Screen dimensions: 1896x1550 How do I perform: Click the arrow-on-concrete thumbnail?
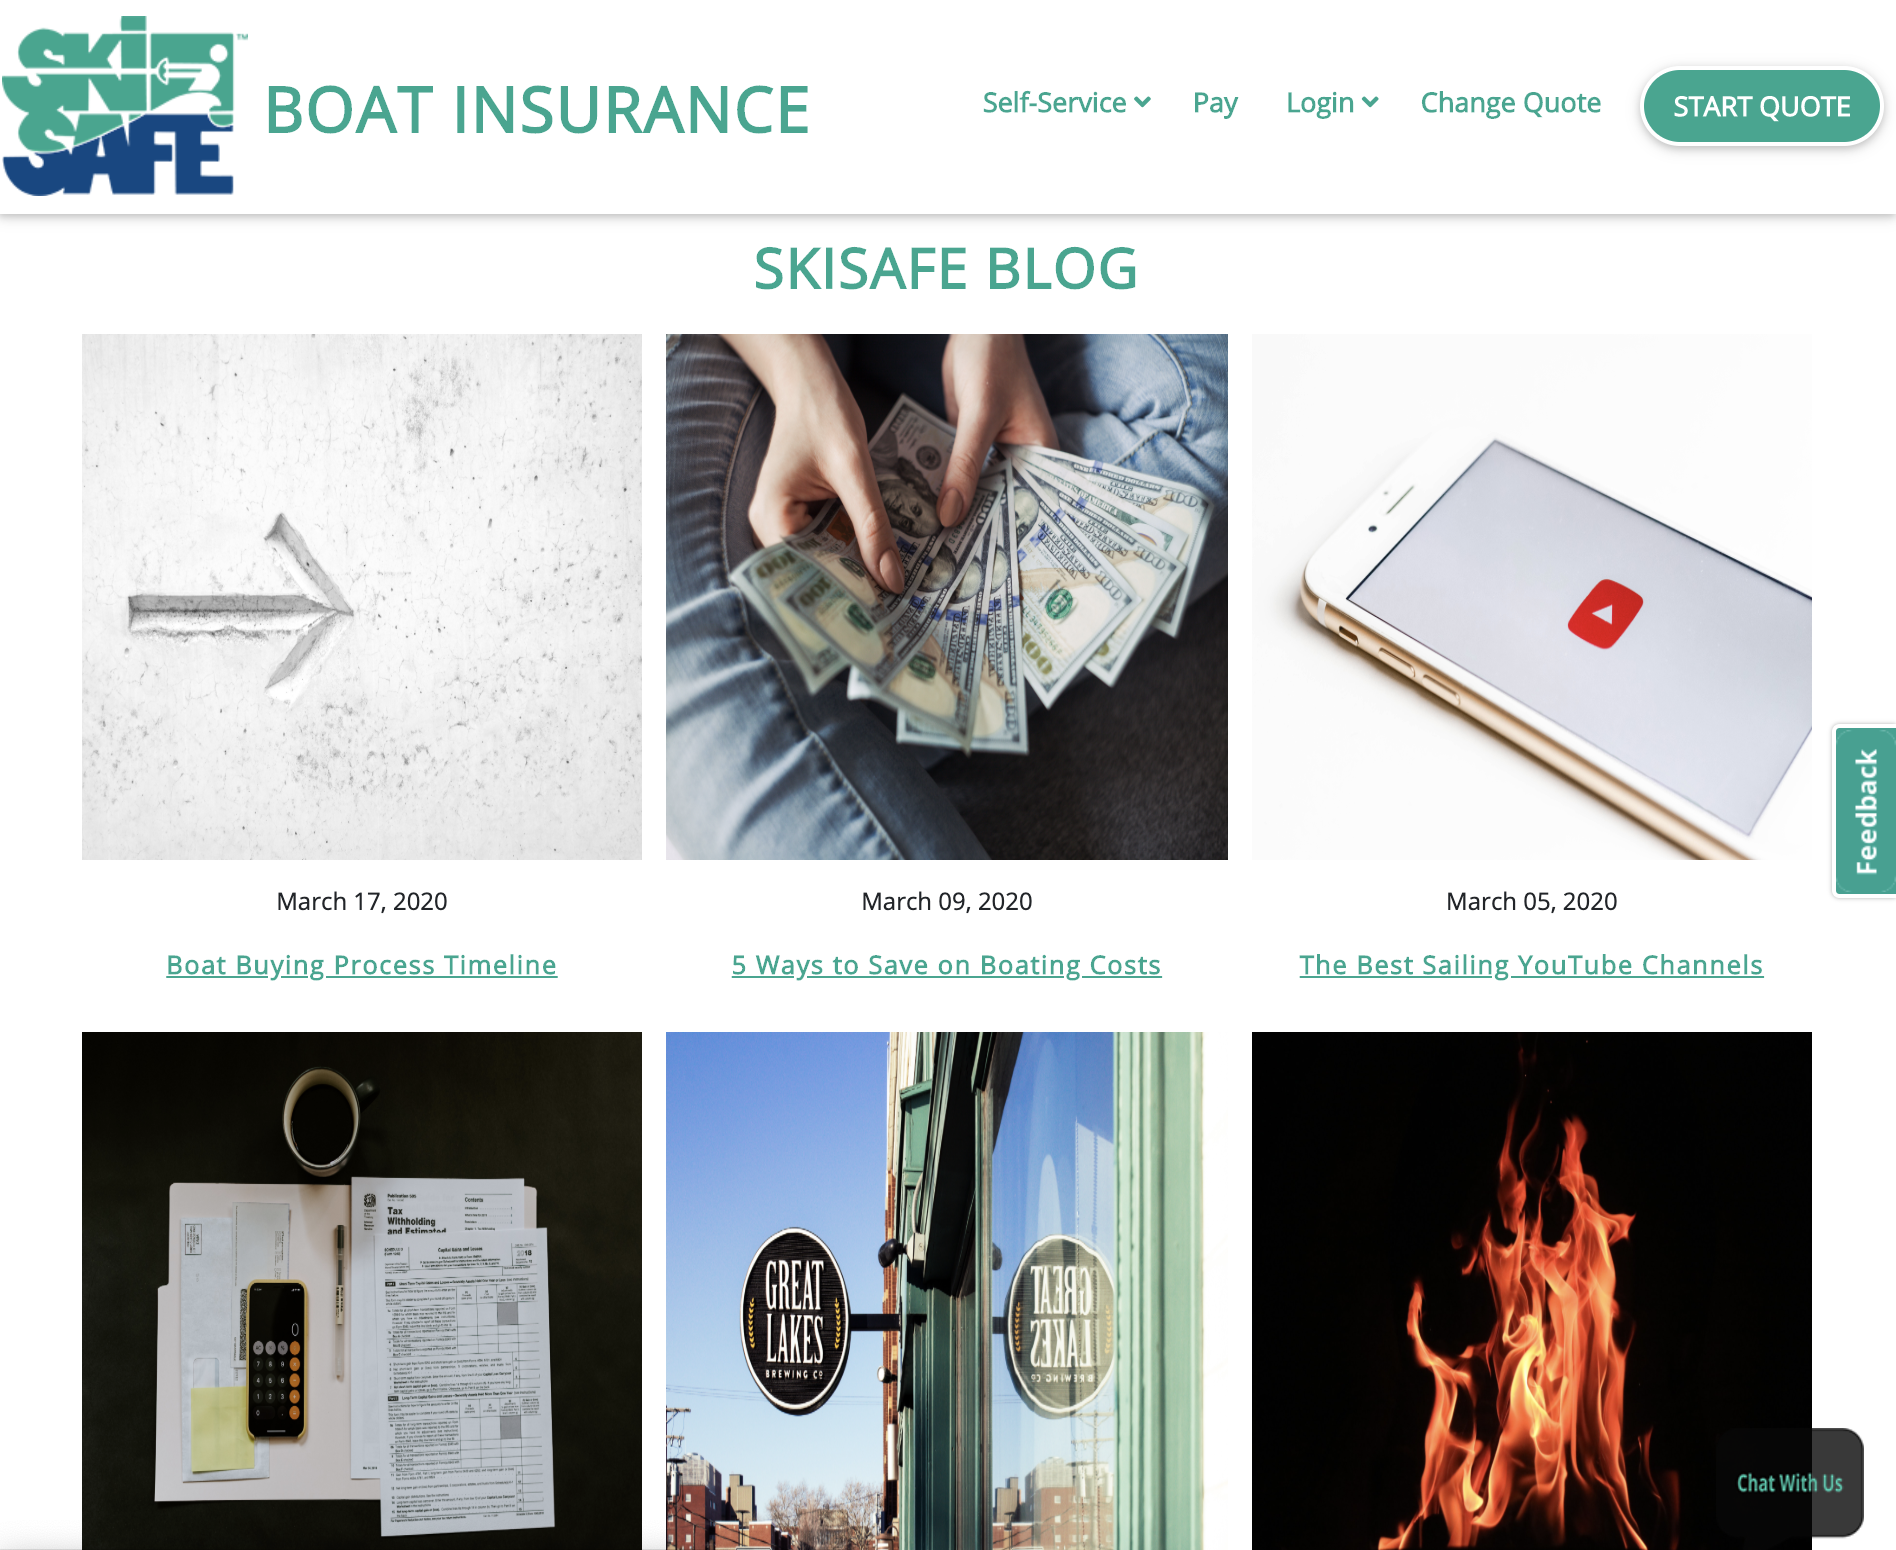click(x=362, y=597)
